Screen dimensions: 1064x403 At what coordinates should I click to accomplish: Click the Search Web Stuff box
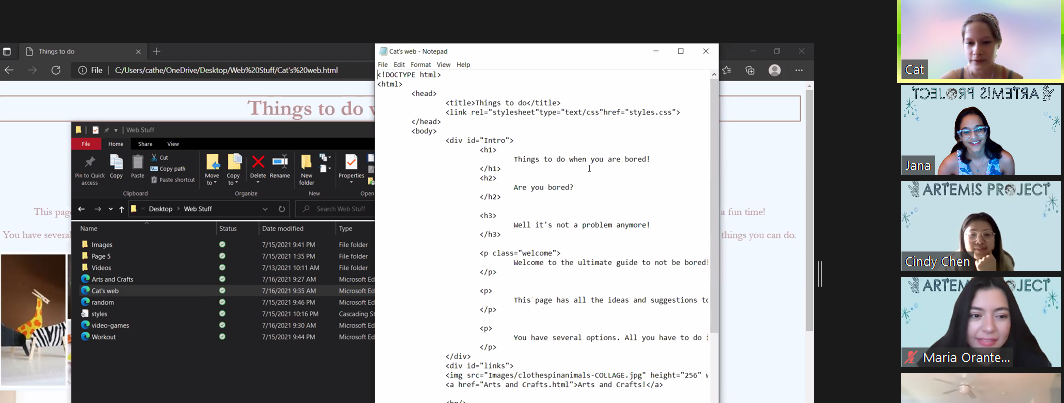point(335,209)
